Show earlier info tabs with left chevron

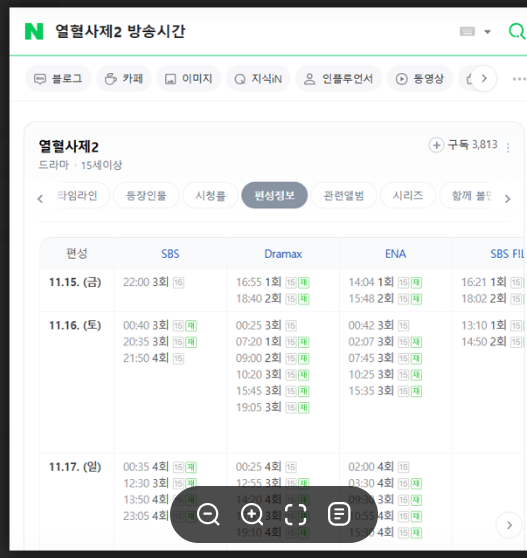[x=40, y=199]
